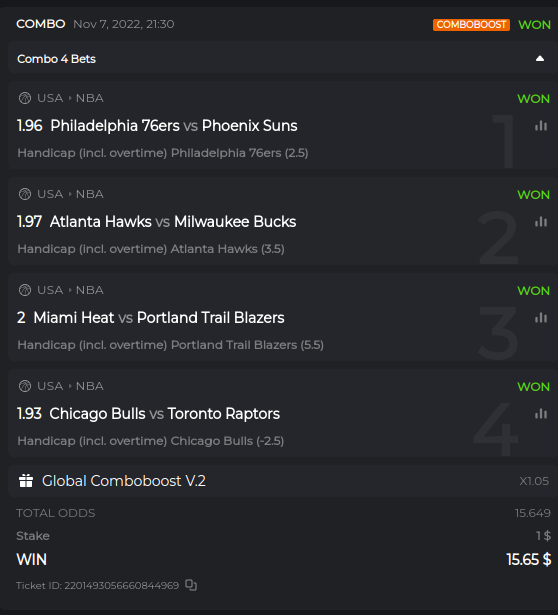Screen dimensions: 558x615
Task: Open Atlanta Hawks vs Milwaukee Bucks match
Action: [x=173, y=222]
